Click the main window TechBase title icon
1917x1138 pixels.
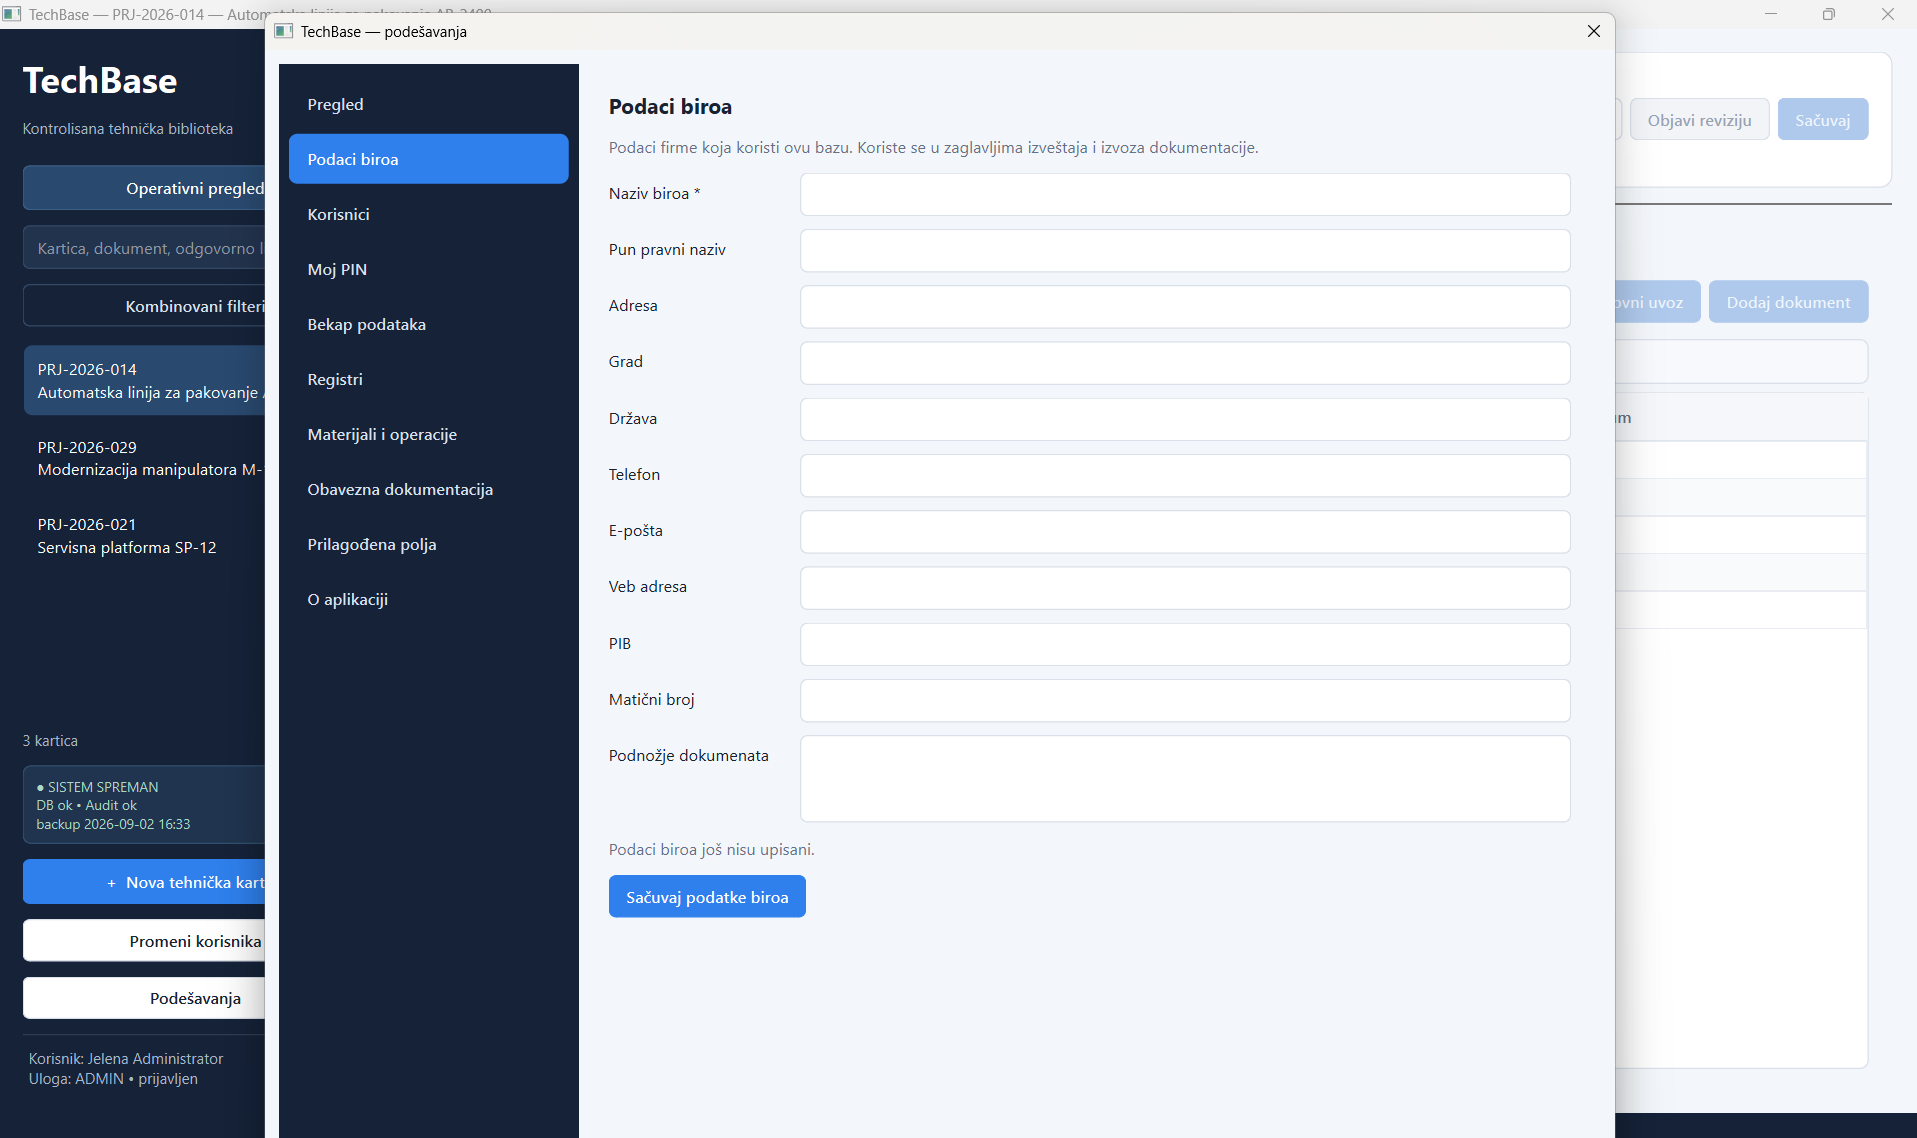coord(12,14)
